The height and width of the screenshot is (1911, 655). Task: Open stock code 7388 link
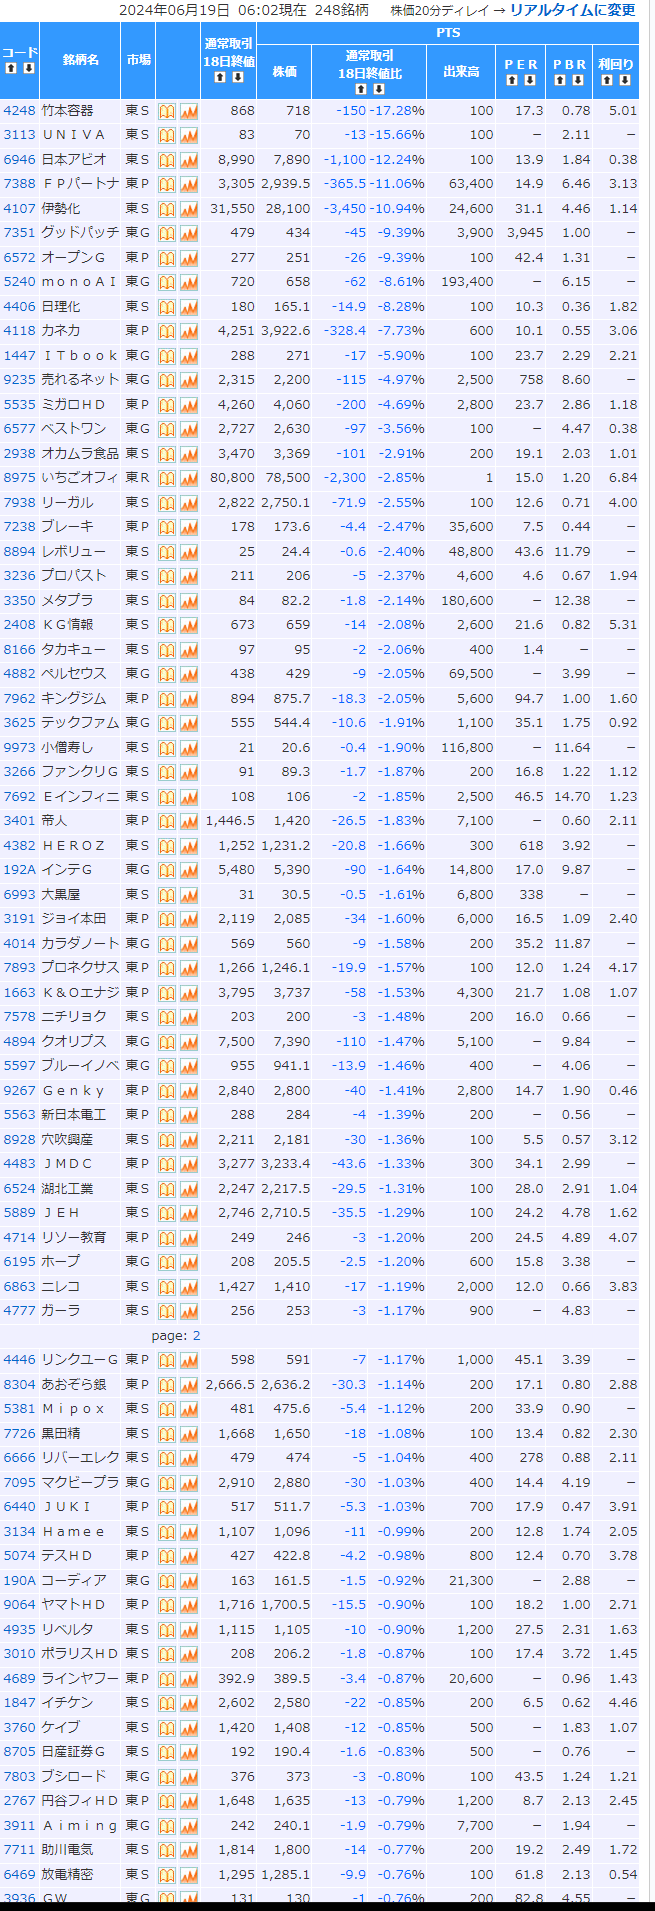[x=19, y=184]
